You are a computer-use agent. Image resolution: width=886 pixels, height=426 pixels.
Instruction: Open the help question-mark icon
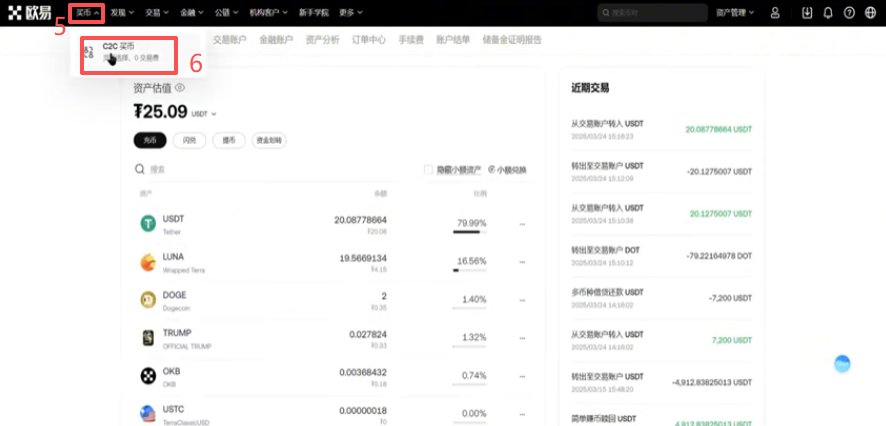coord(849,12)
